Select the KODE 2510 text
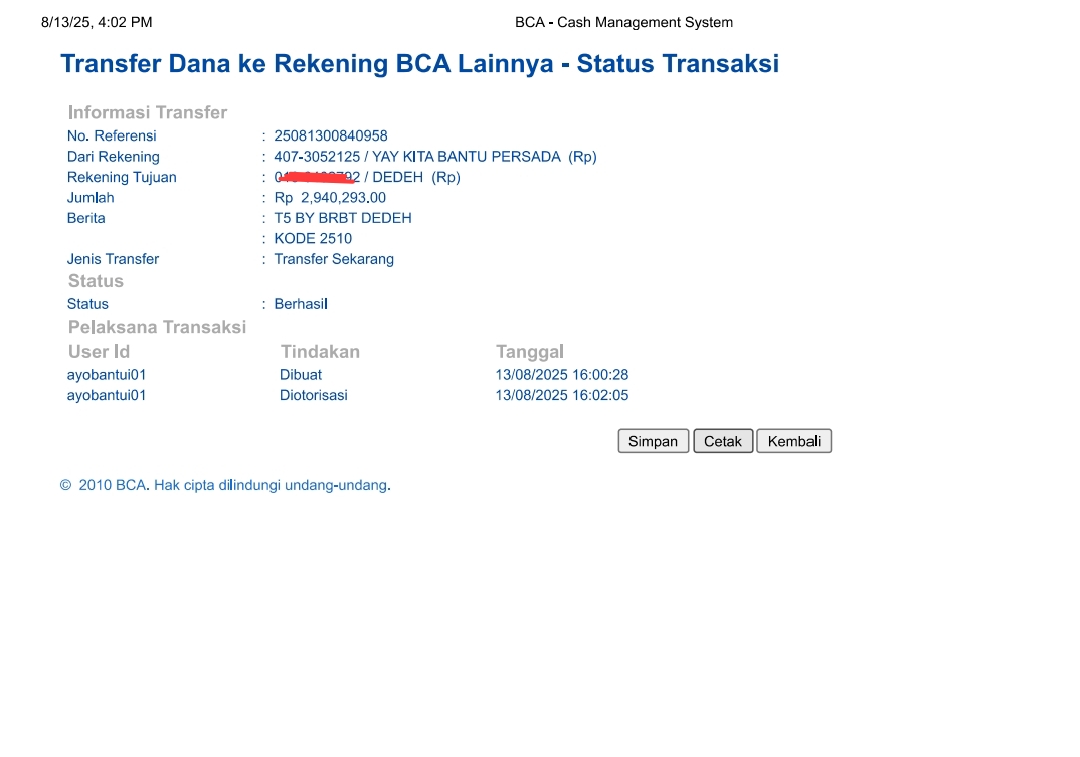Screen dimensions: 1080x757 pyautogui.click(x=313, y=239)
